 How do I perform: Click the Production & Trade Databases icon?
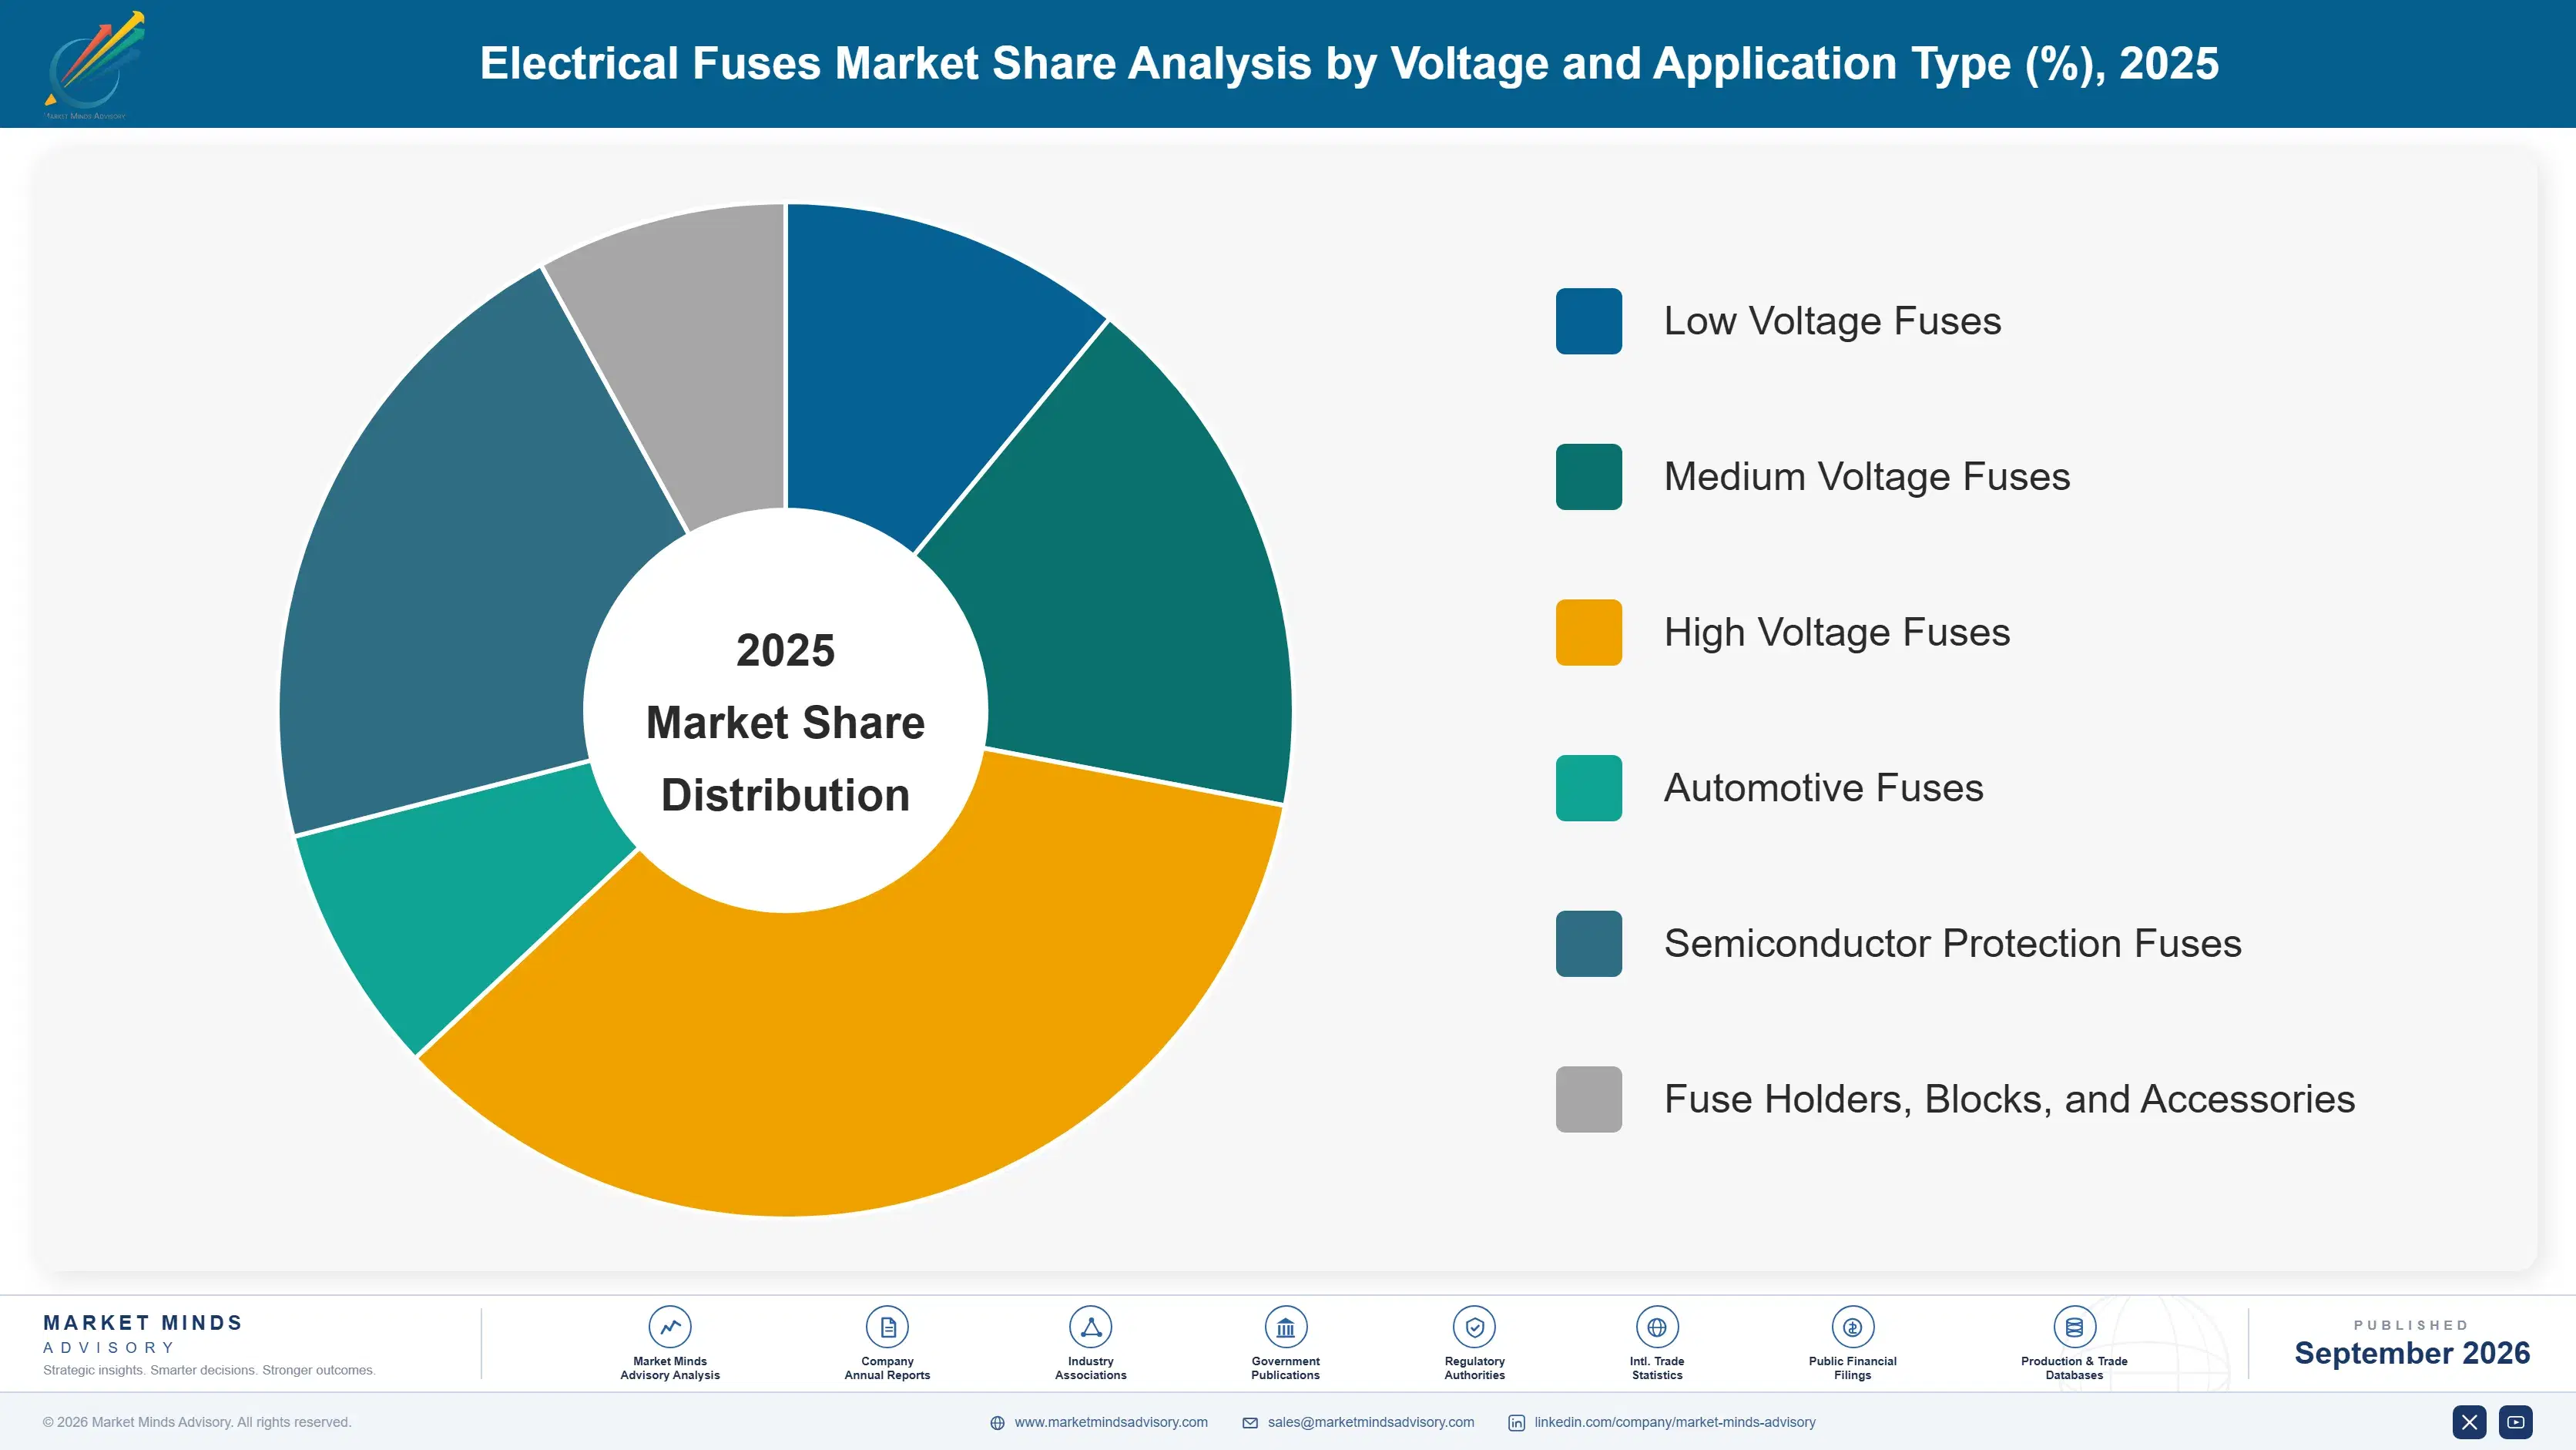point(2074,1327)
